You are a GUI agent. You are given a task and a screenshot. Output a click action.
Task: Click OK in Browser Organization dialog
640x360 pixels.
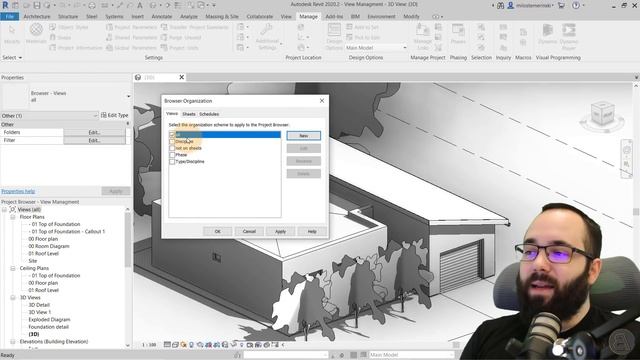[218, 231]
